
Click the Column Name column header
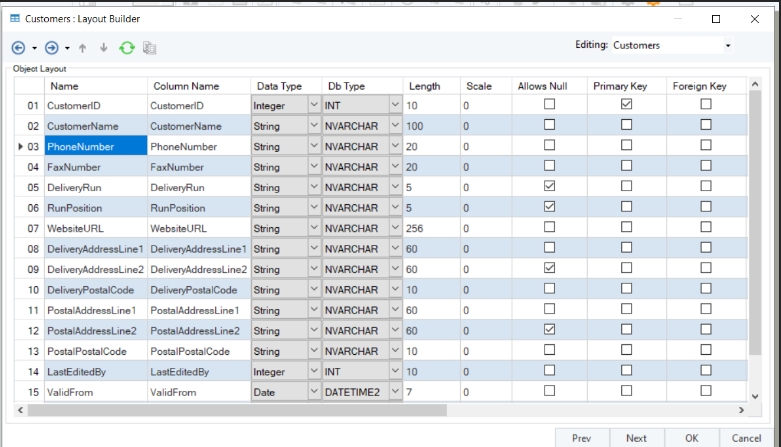186,86
